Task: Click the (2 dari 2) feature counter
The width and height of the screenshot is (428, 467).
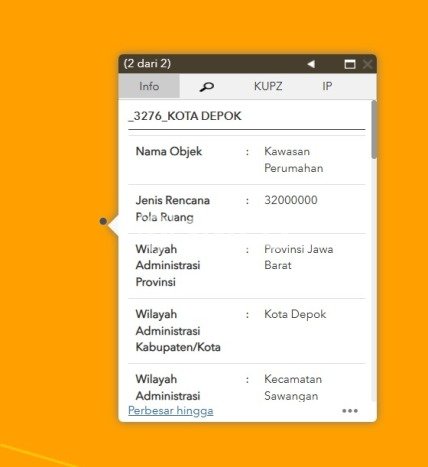Action: [147, 63]
